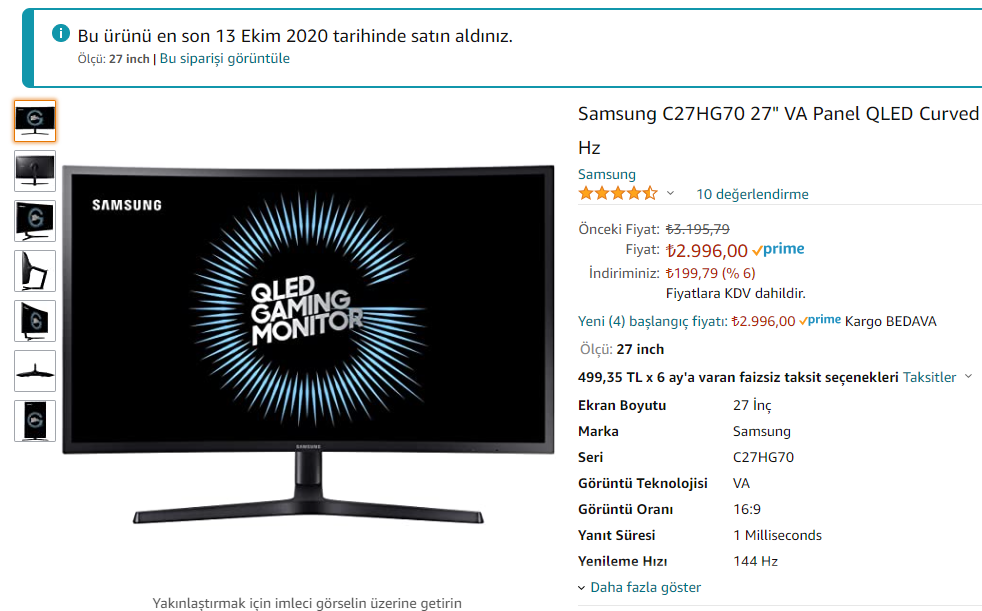Click the prime badge beside the price
The image size is (982, 611).
(778, 249)
